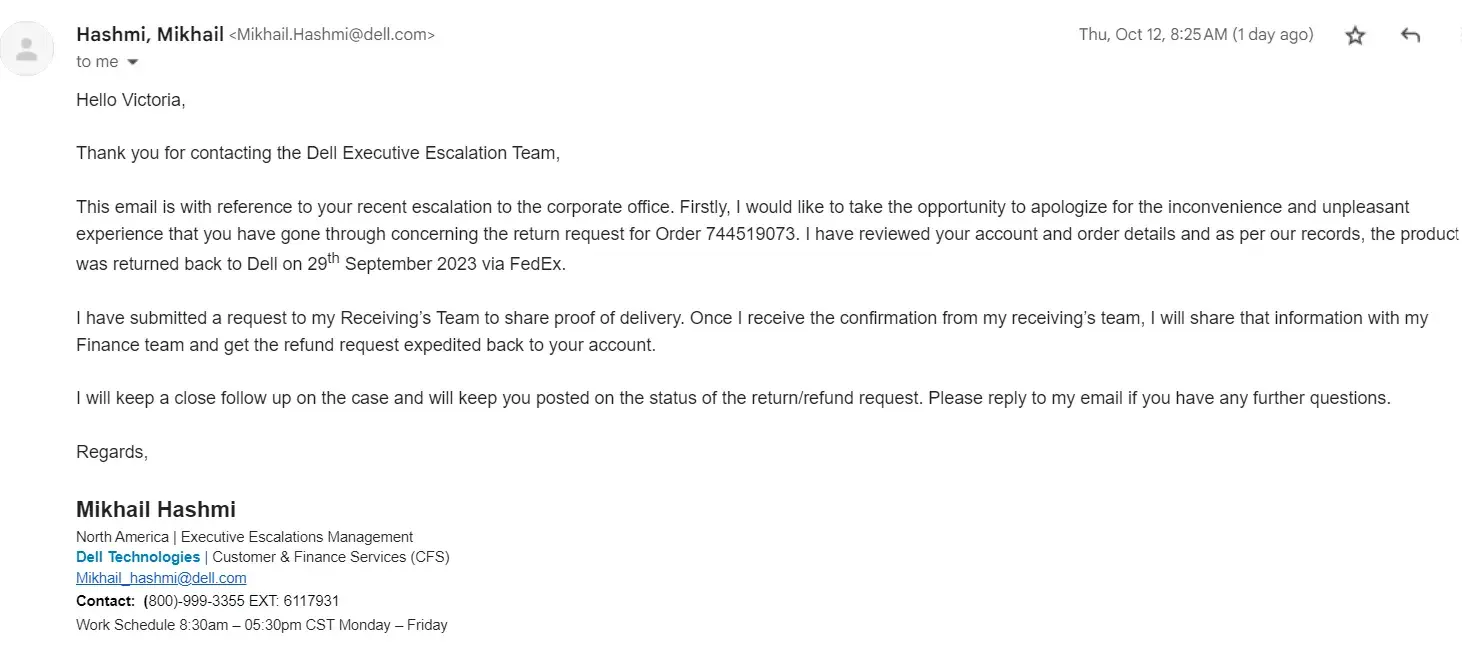Screen dimensions: 1462x646
Task: Click 'Executive Escalations Management' in the signature
Action: (x=297, y=537)
